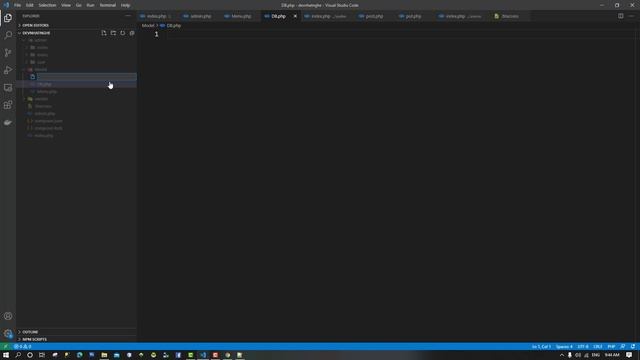The image size is (640, 360).
Task: Click the Refresh Explorer icon
Action: 122,33
